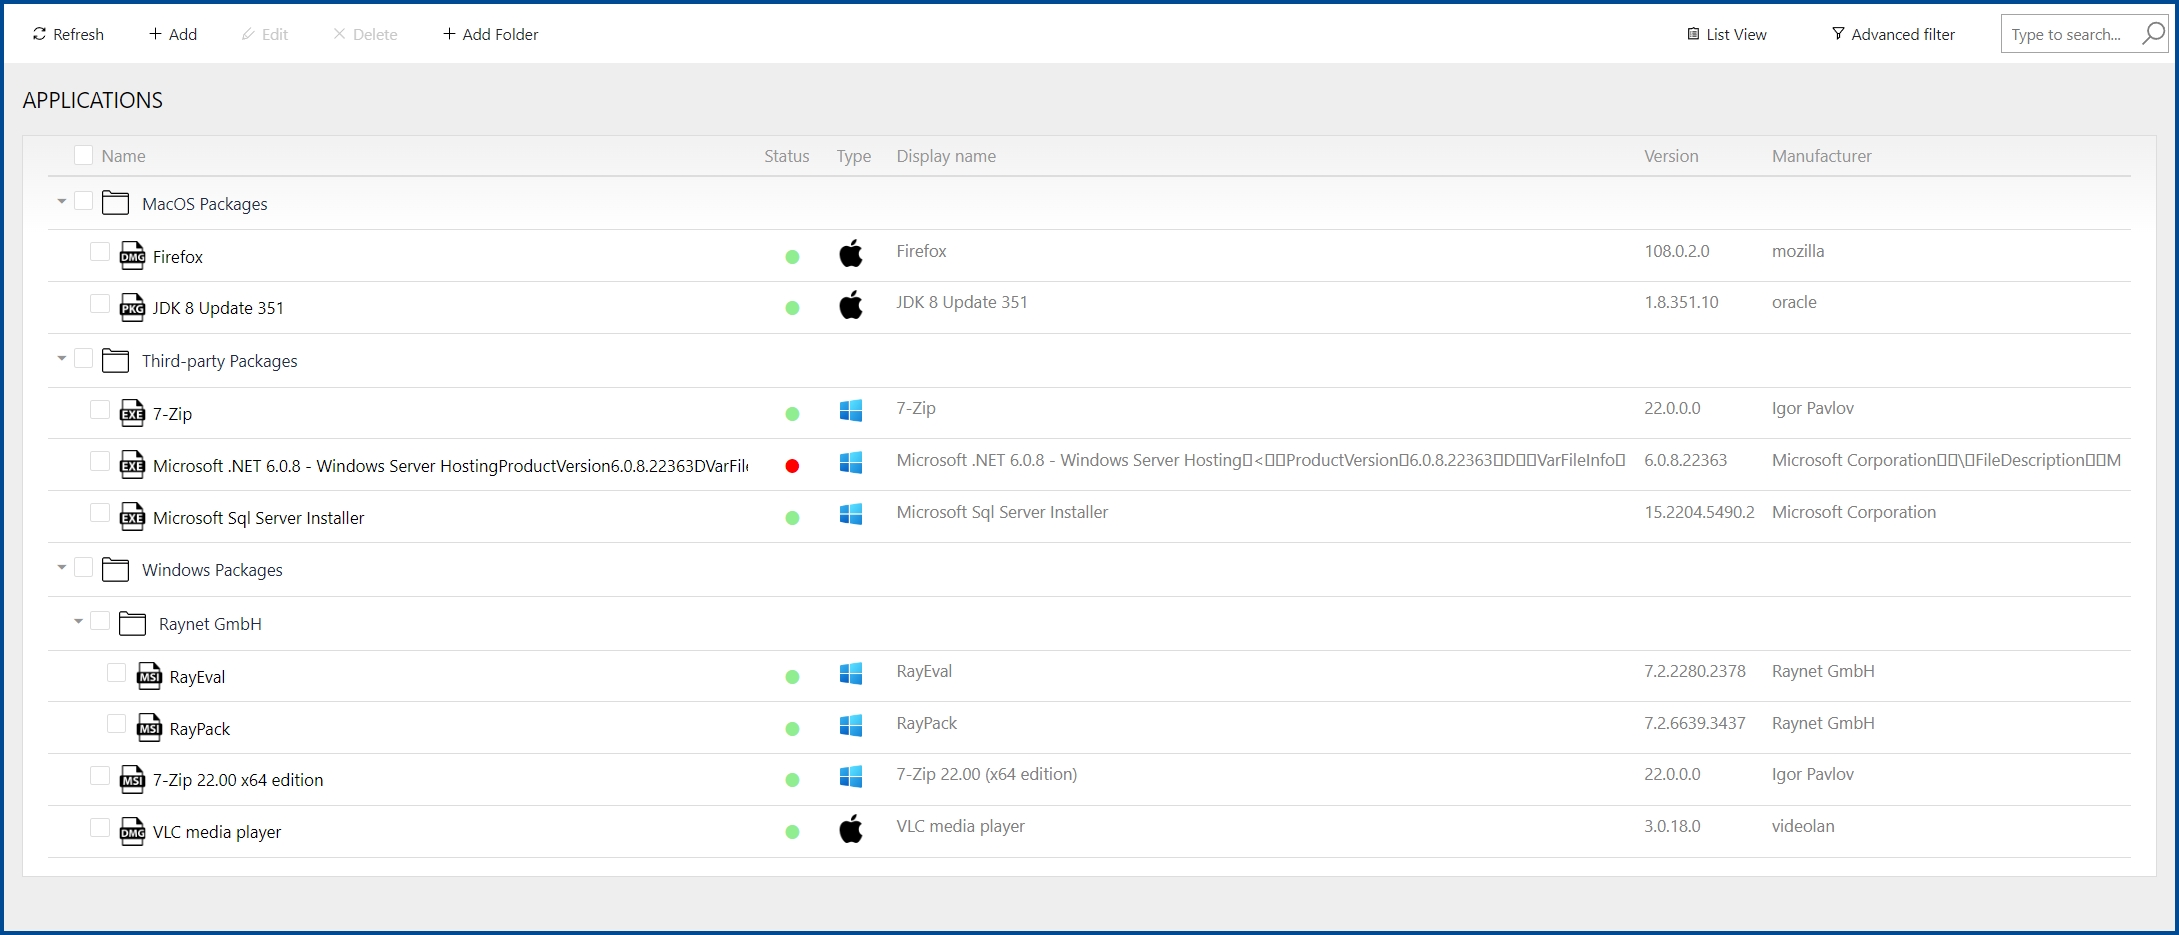
Task: Select the RayPack row name text
Action: (200, 729)
